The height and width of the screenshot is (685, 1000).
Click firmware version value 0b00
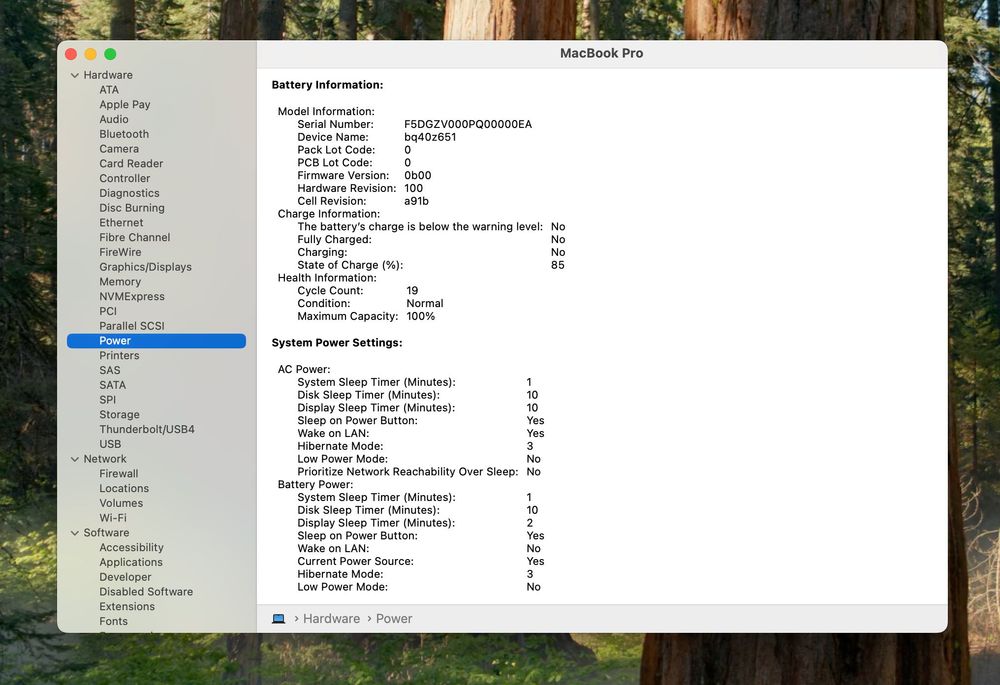tap(417, 175)
